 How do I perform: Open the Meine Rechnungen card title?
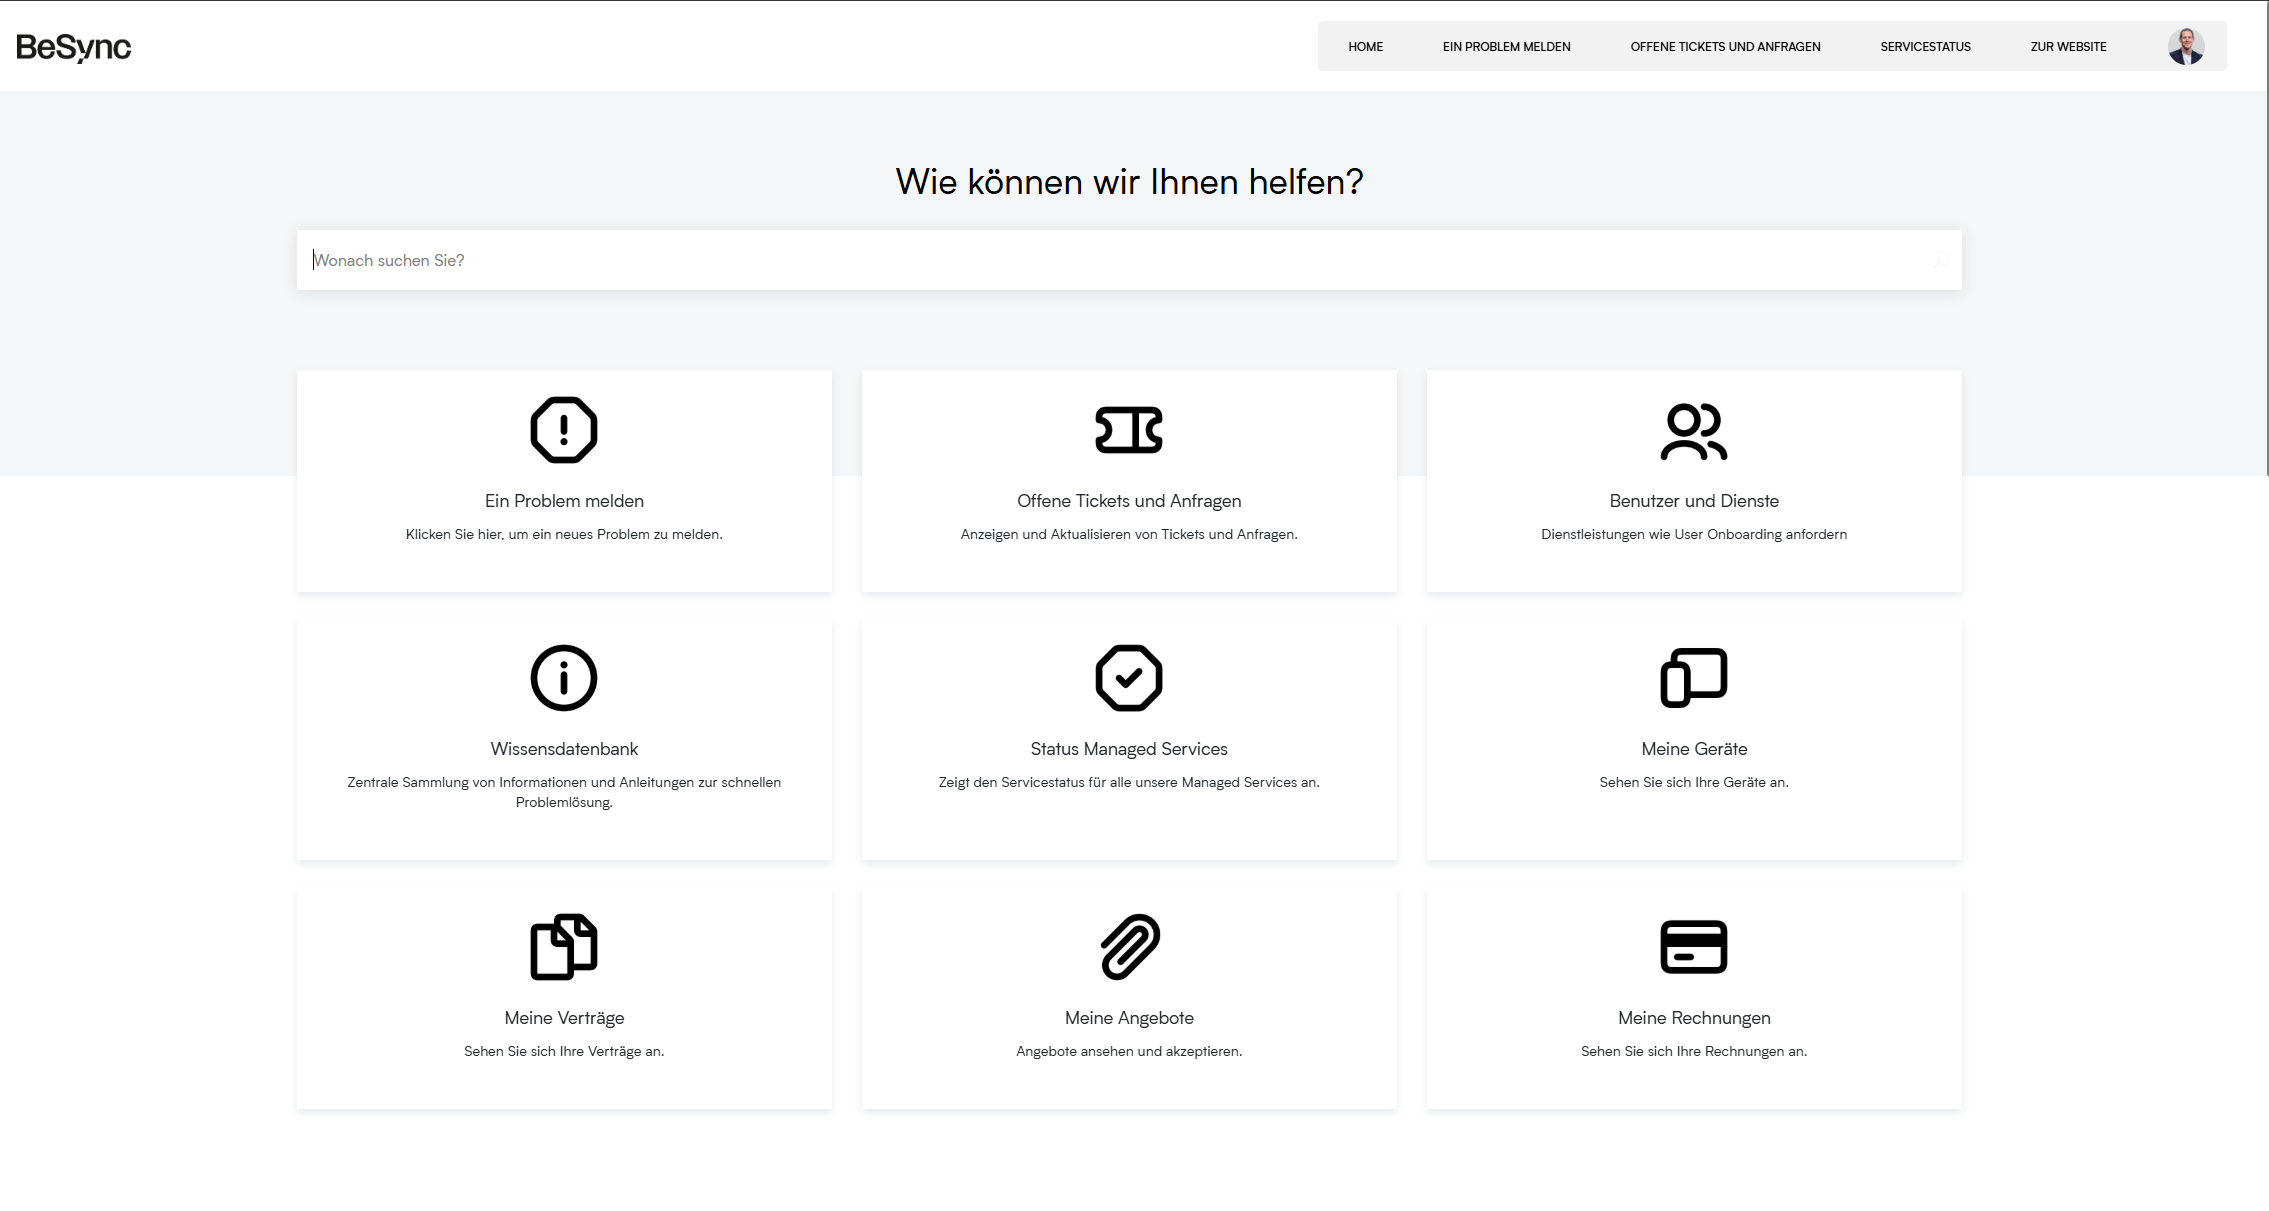[1693, 1017]
